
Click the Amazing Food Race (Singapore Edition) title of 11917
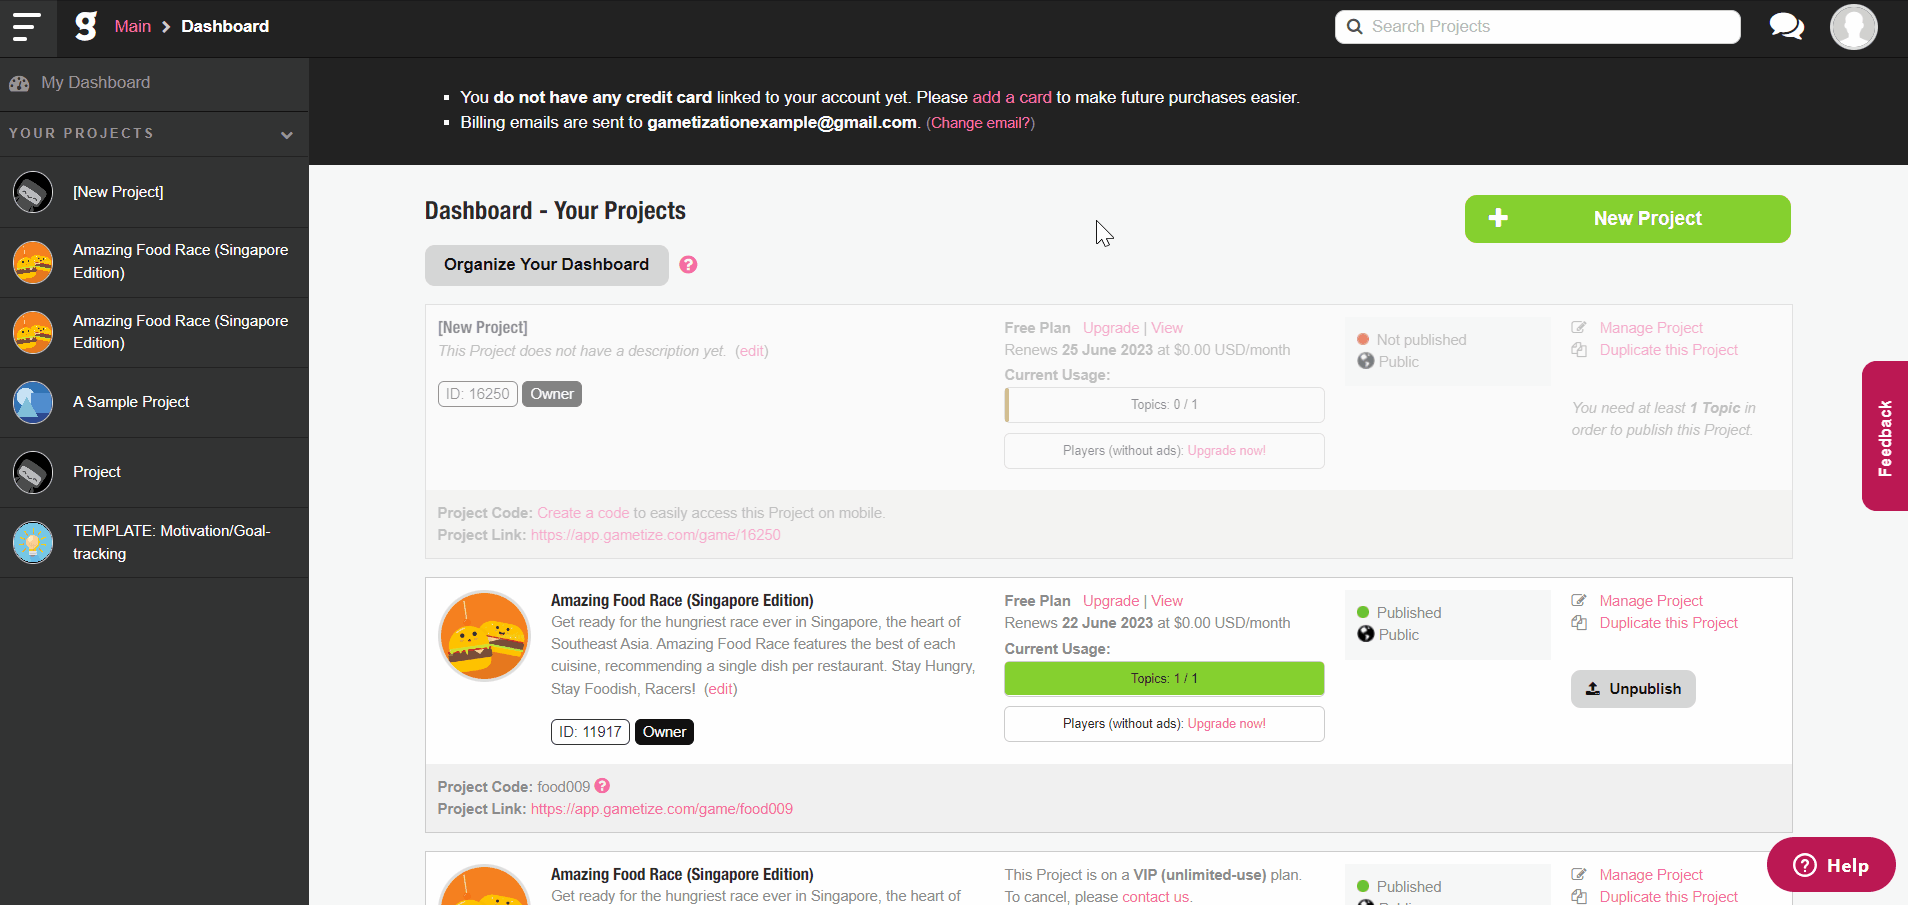(x=682, y=600)
